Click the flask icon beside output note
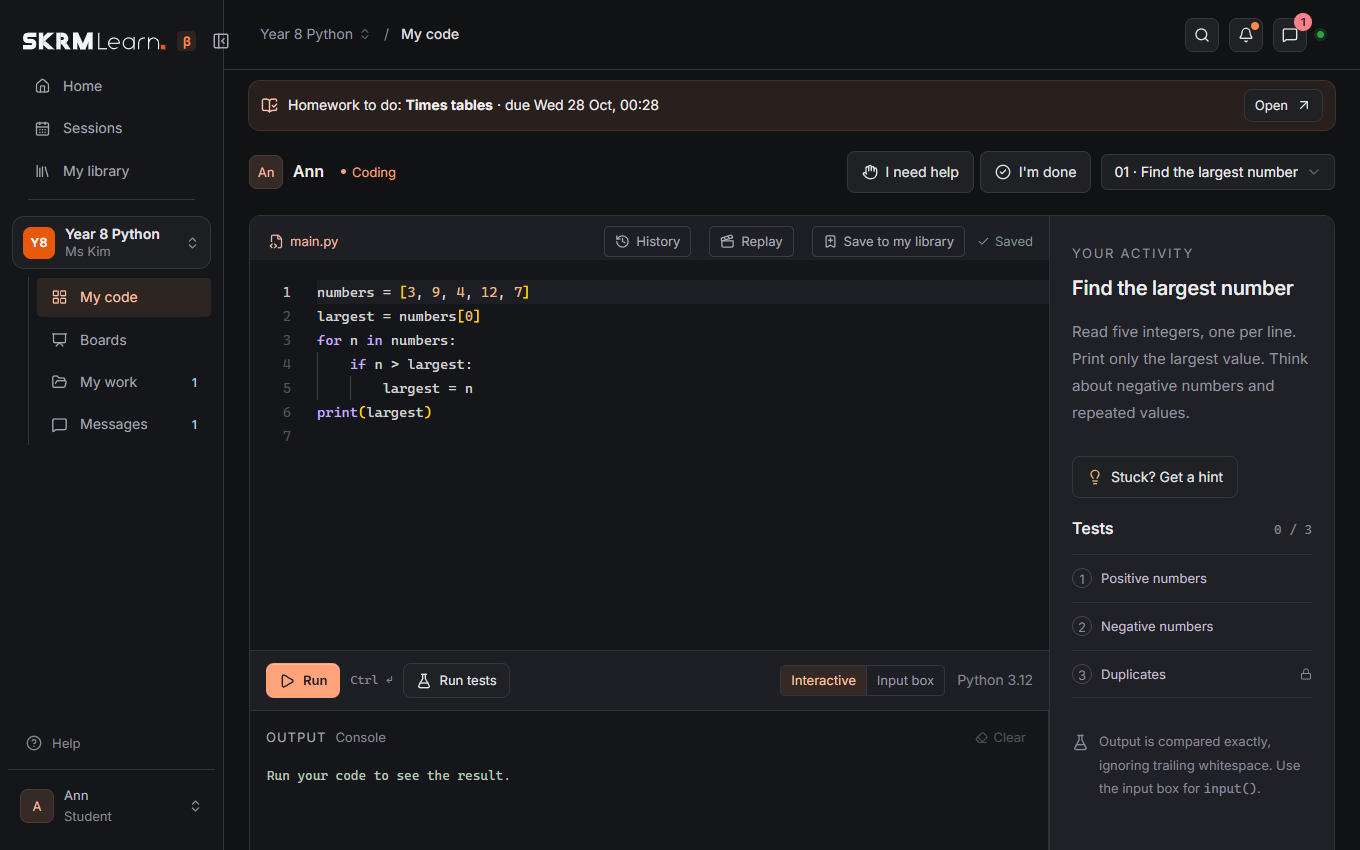This screenshot has height=850, width=1360. [1080, 742]
